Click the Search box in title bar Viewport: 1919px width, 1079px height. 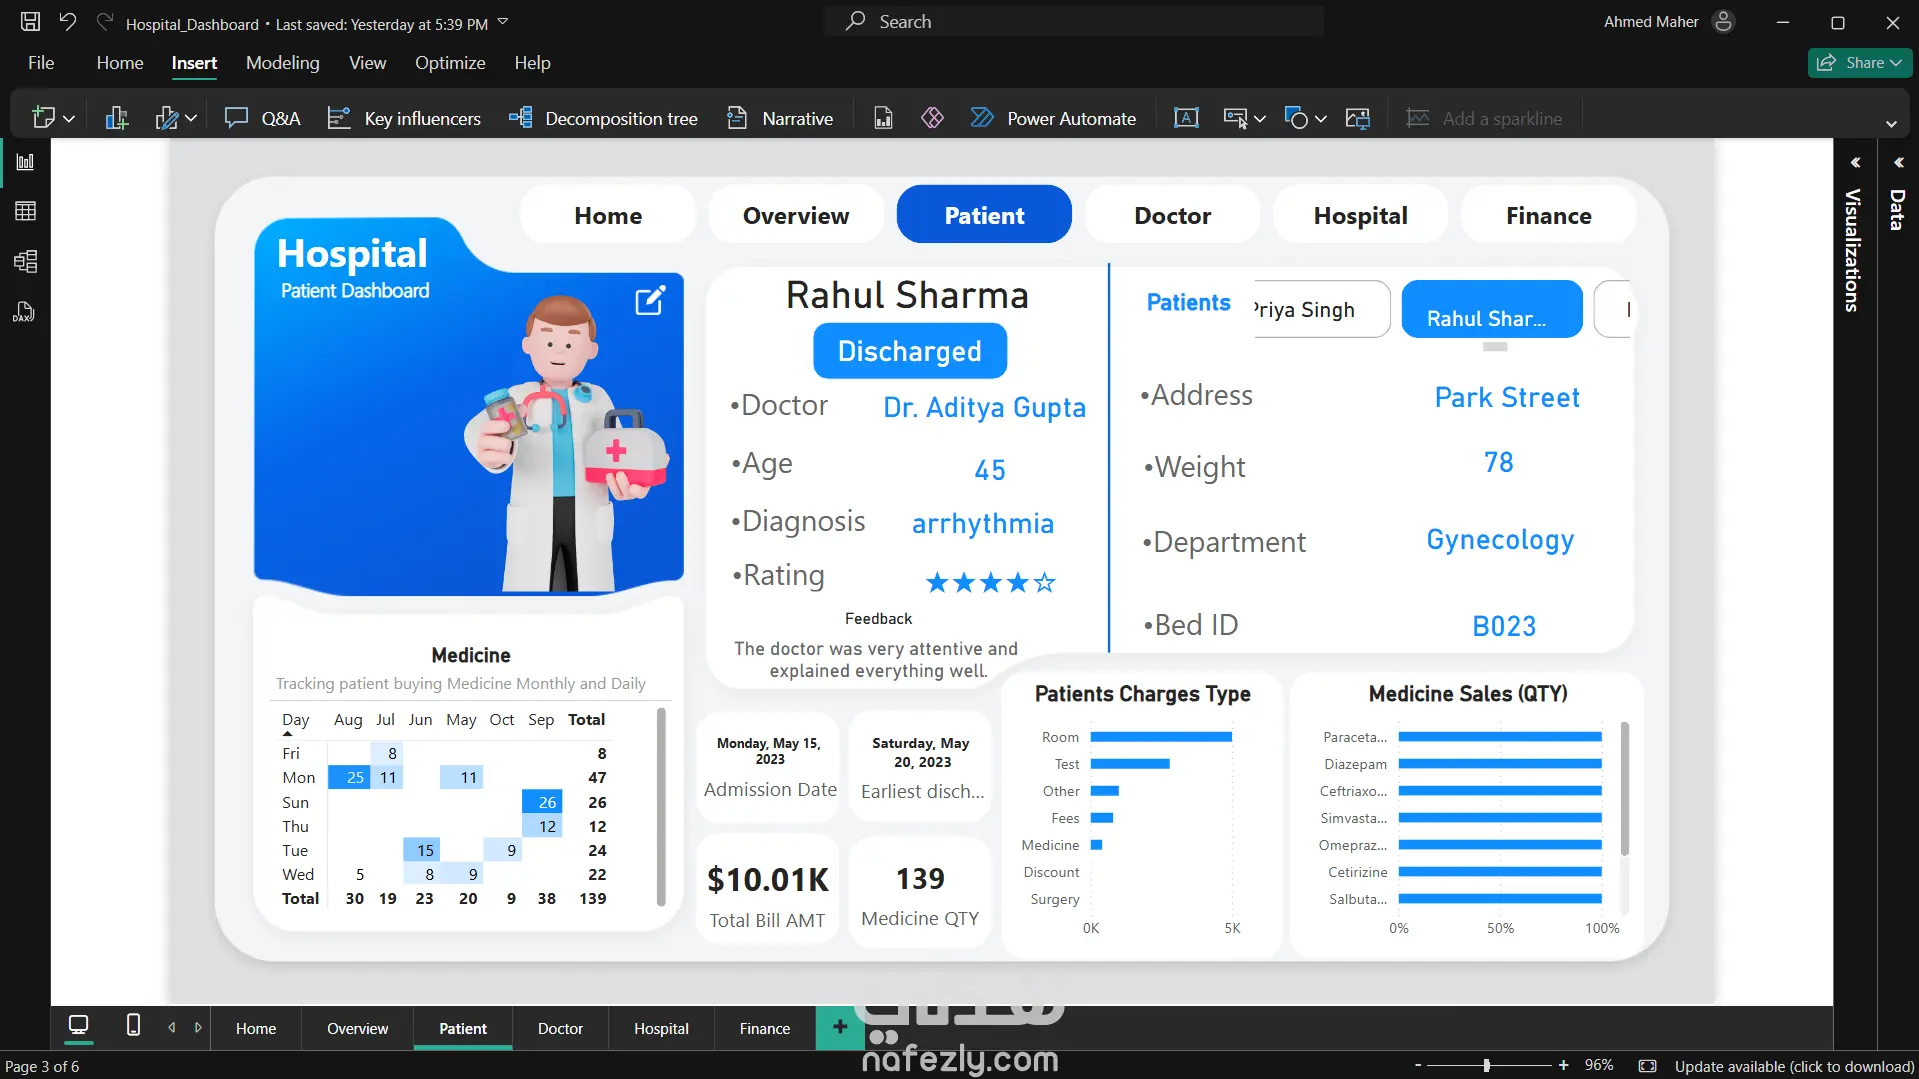point(1074,21)
